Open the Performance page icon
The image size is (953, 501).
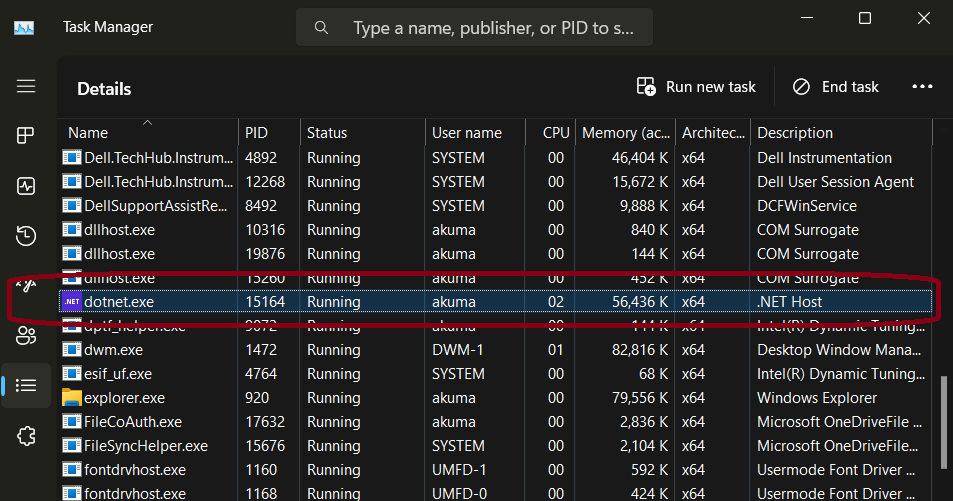[26, 186]
